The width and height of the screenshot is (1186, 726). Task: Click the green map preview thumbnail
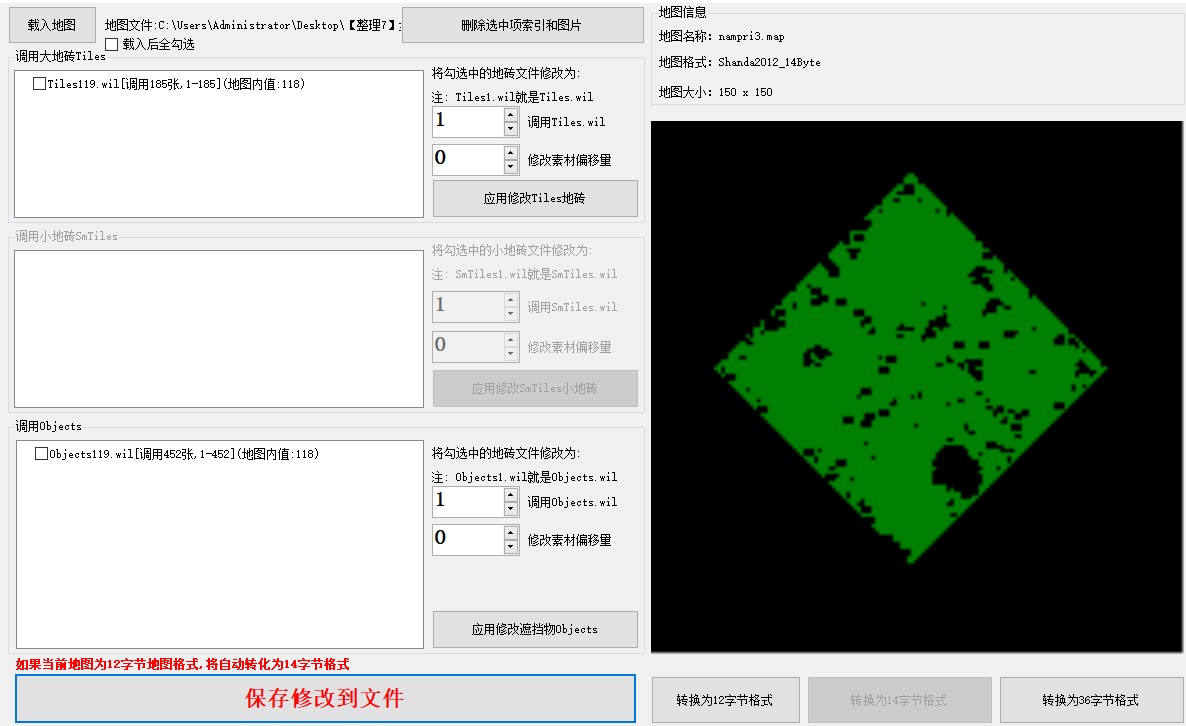point(910,370)
